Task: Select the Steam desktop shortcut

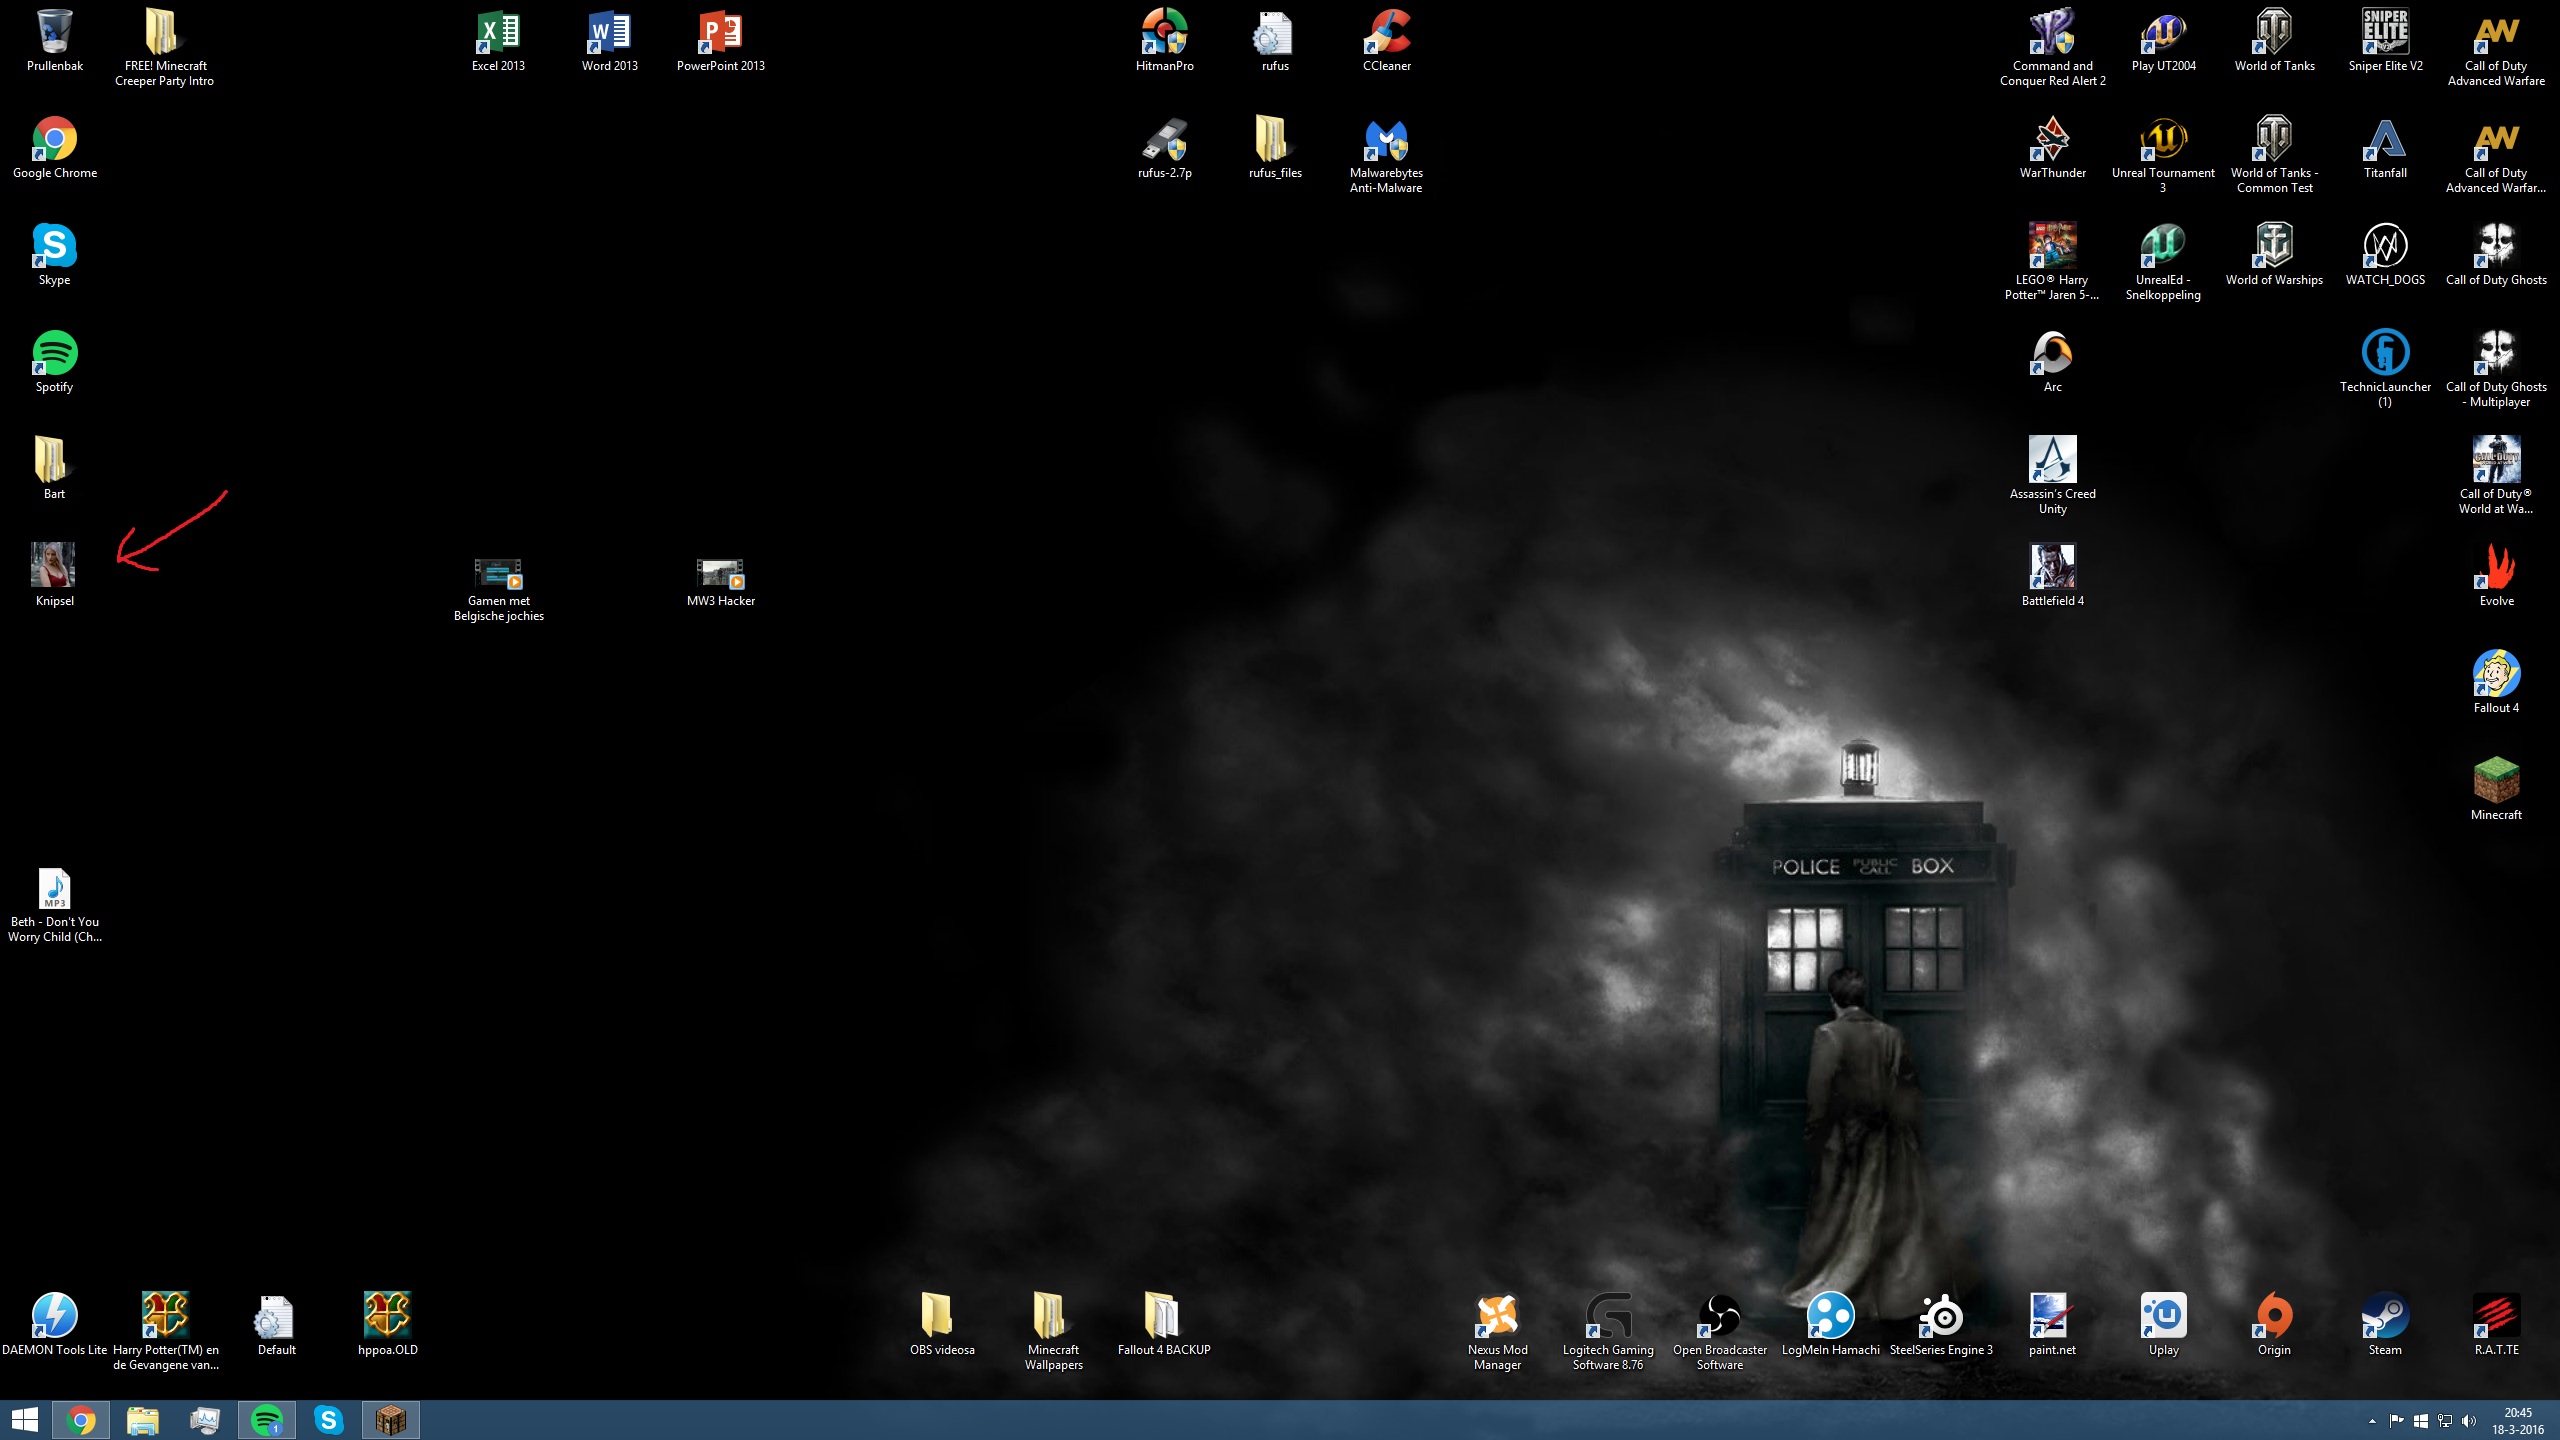Action: 2384,1325
